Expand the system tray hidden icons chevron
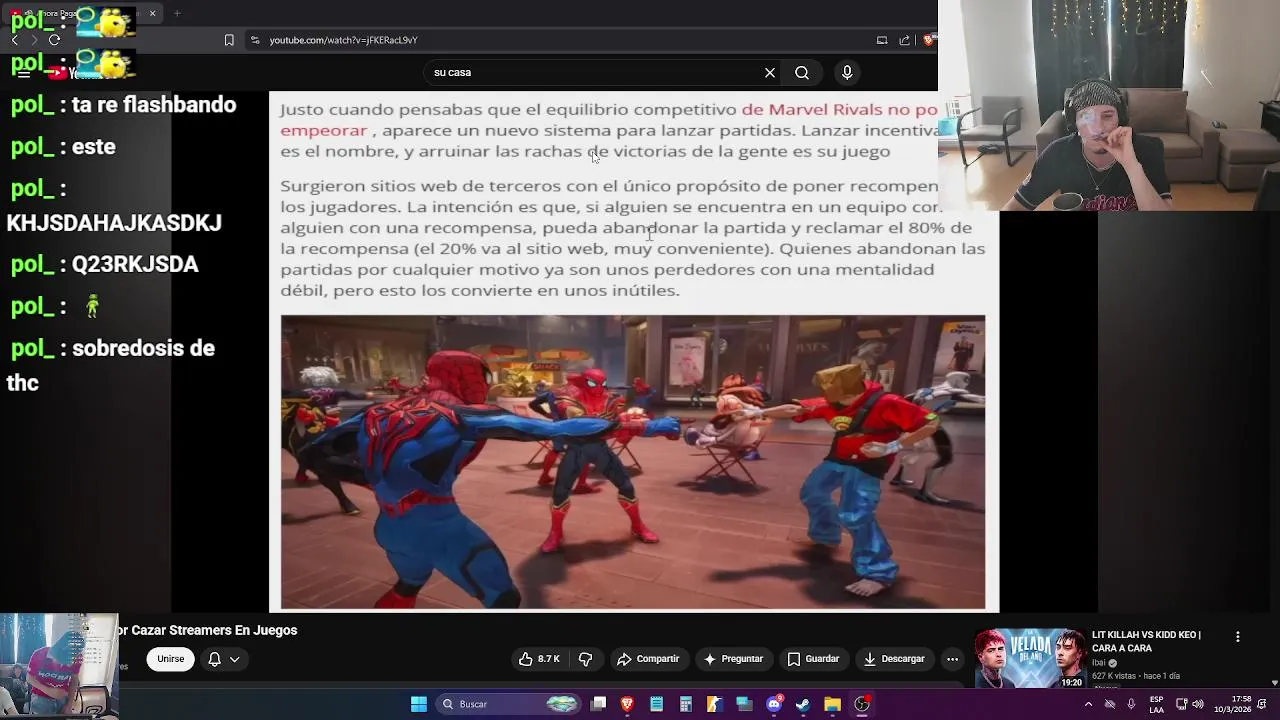Screen dimensions: 1280x720 pos(1088,704)
